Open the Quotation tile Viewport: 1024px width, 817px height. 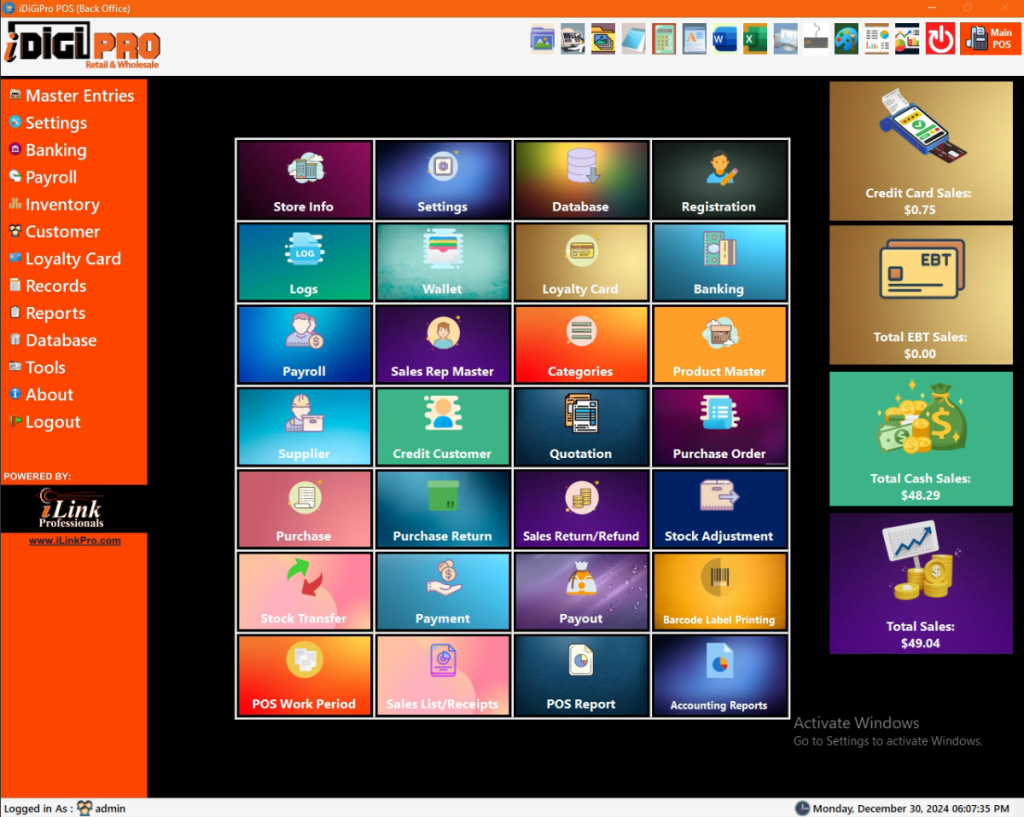581,426
